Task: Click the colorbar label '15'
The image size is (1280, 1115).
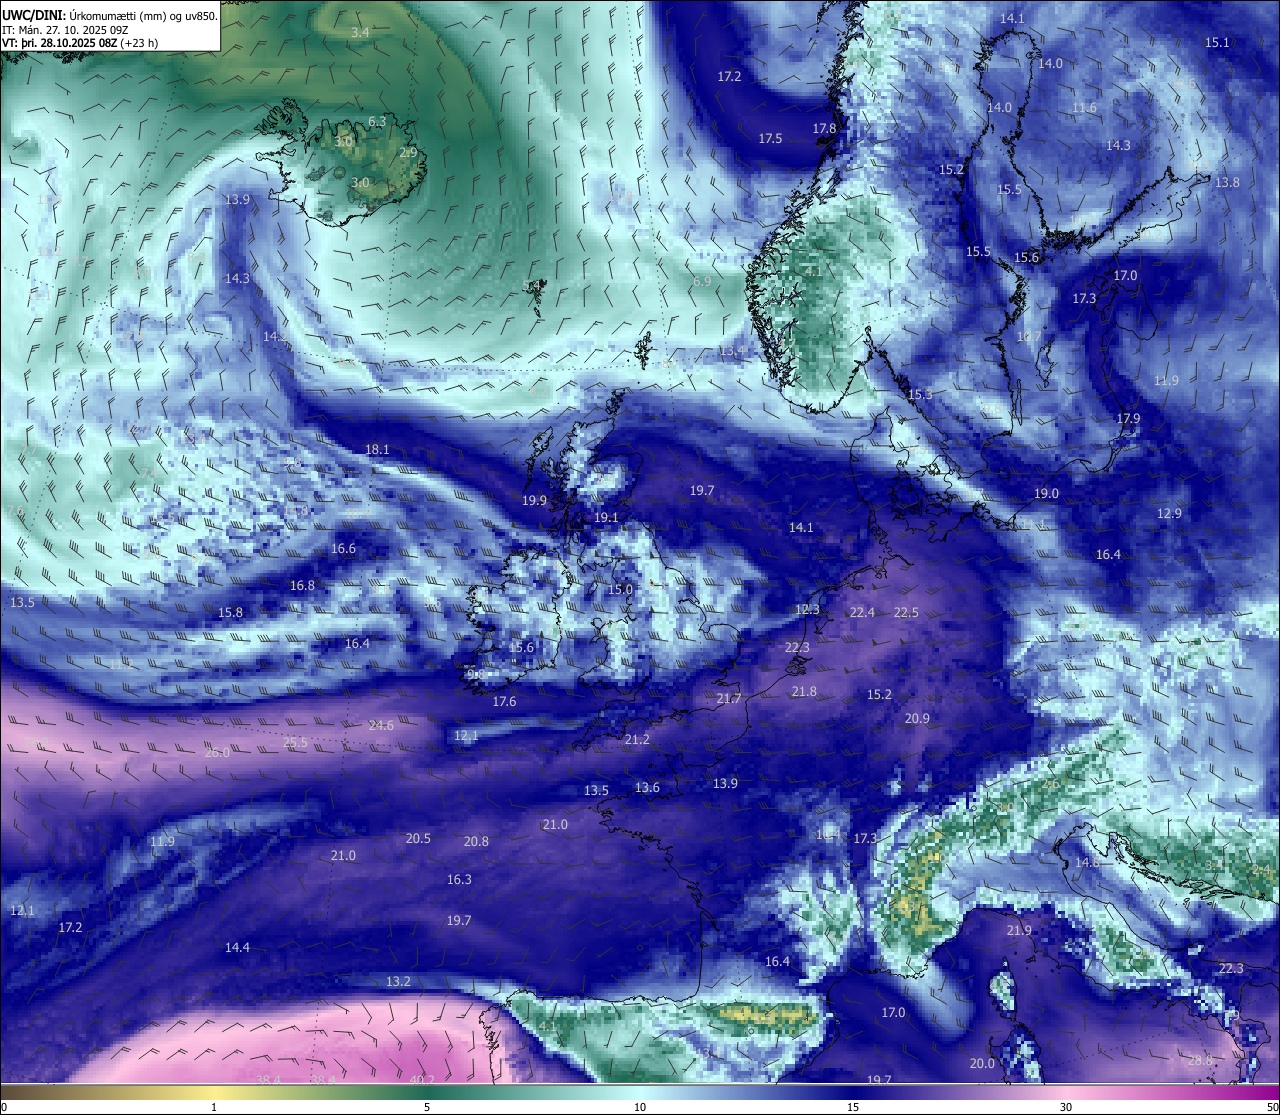Action: click(x=853, y=1107)
